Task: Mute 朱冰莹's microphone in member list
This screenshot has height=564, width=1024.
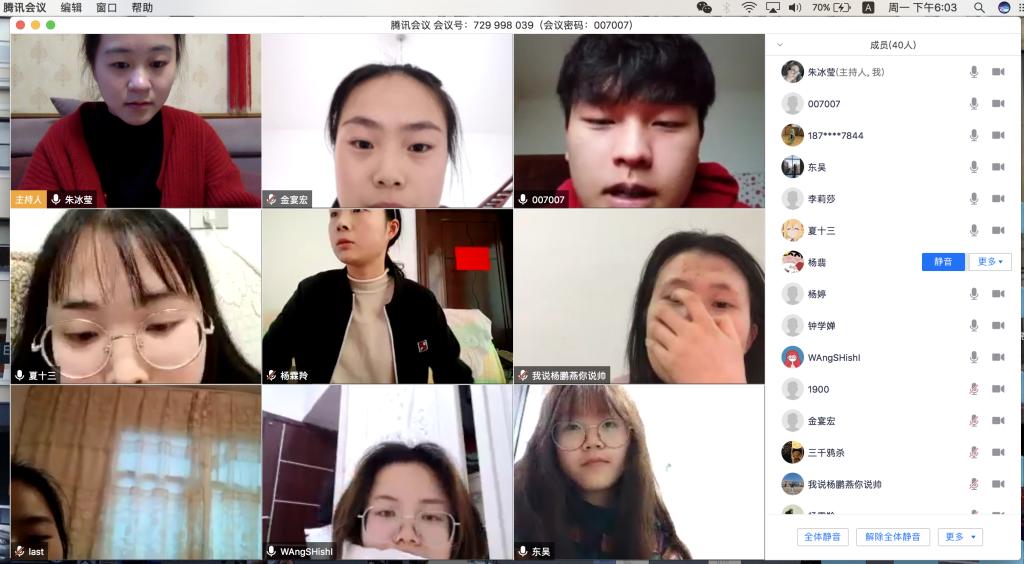Action: coord(974,72)
